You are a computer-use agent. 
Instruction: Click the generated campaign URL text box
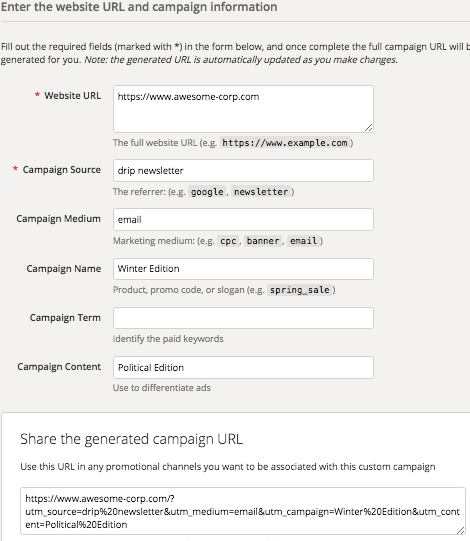coord(243,511)
